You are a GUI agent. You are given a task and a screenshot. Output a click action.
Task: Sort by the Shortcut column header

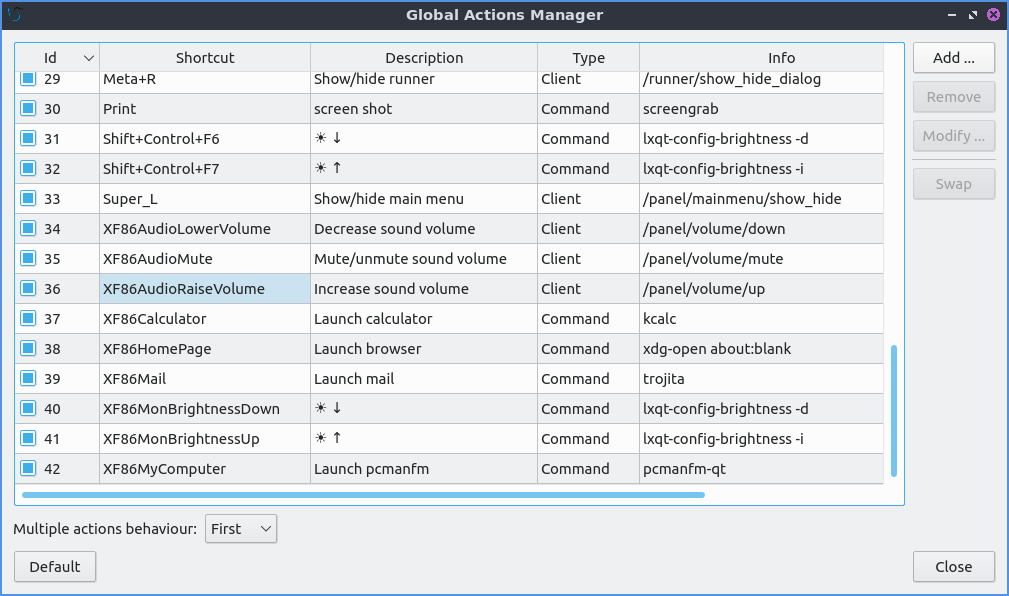(205, 58)
